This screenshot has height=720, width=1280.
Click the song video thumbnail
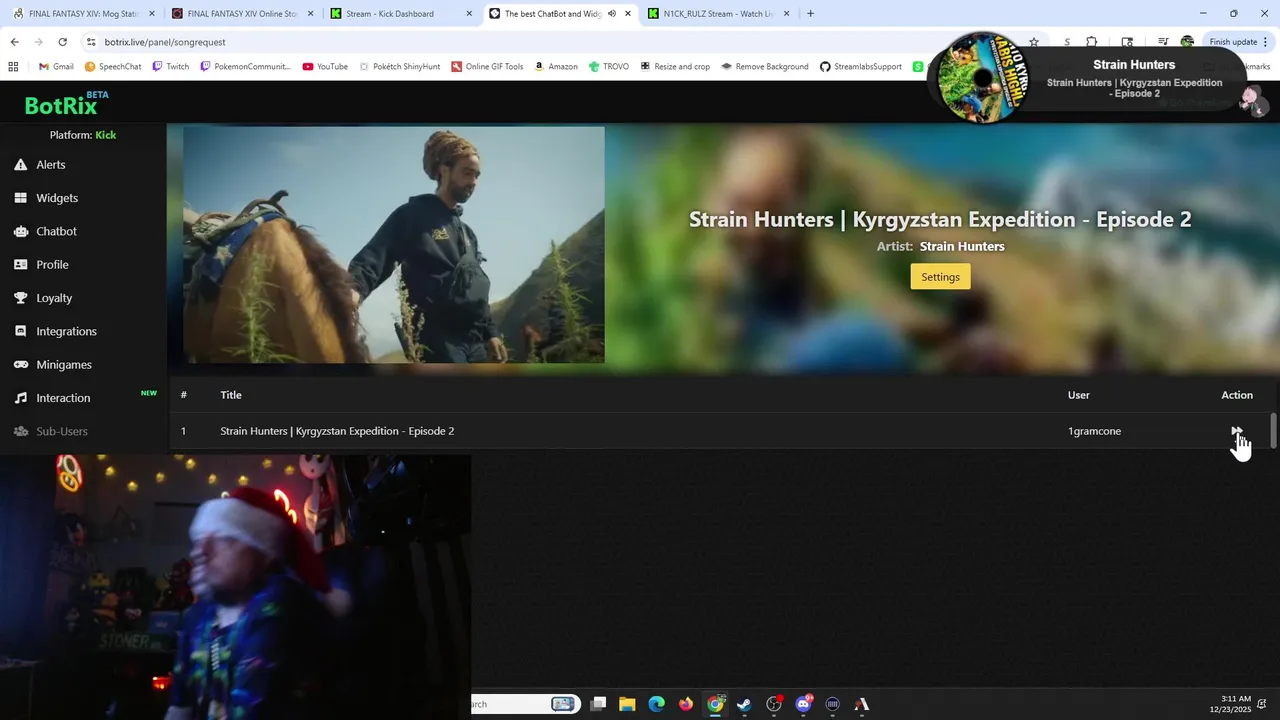coord(394,245)
